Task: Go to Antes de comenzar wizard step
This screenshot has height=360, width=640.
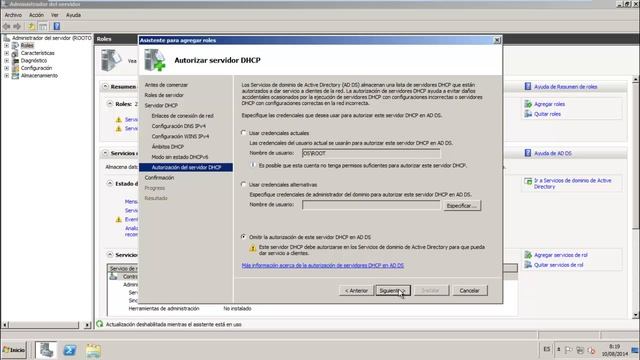Action: (x=166, y=85)
